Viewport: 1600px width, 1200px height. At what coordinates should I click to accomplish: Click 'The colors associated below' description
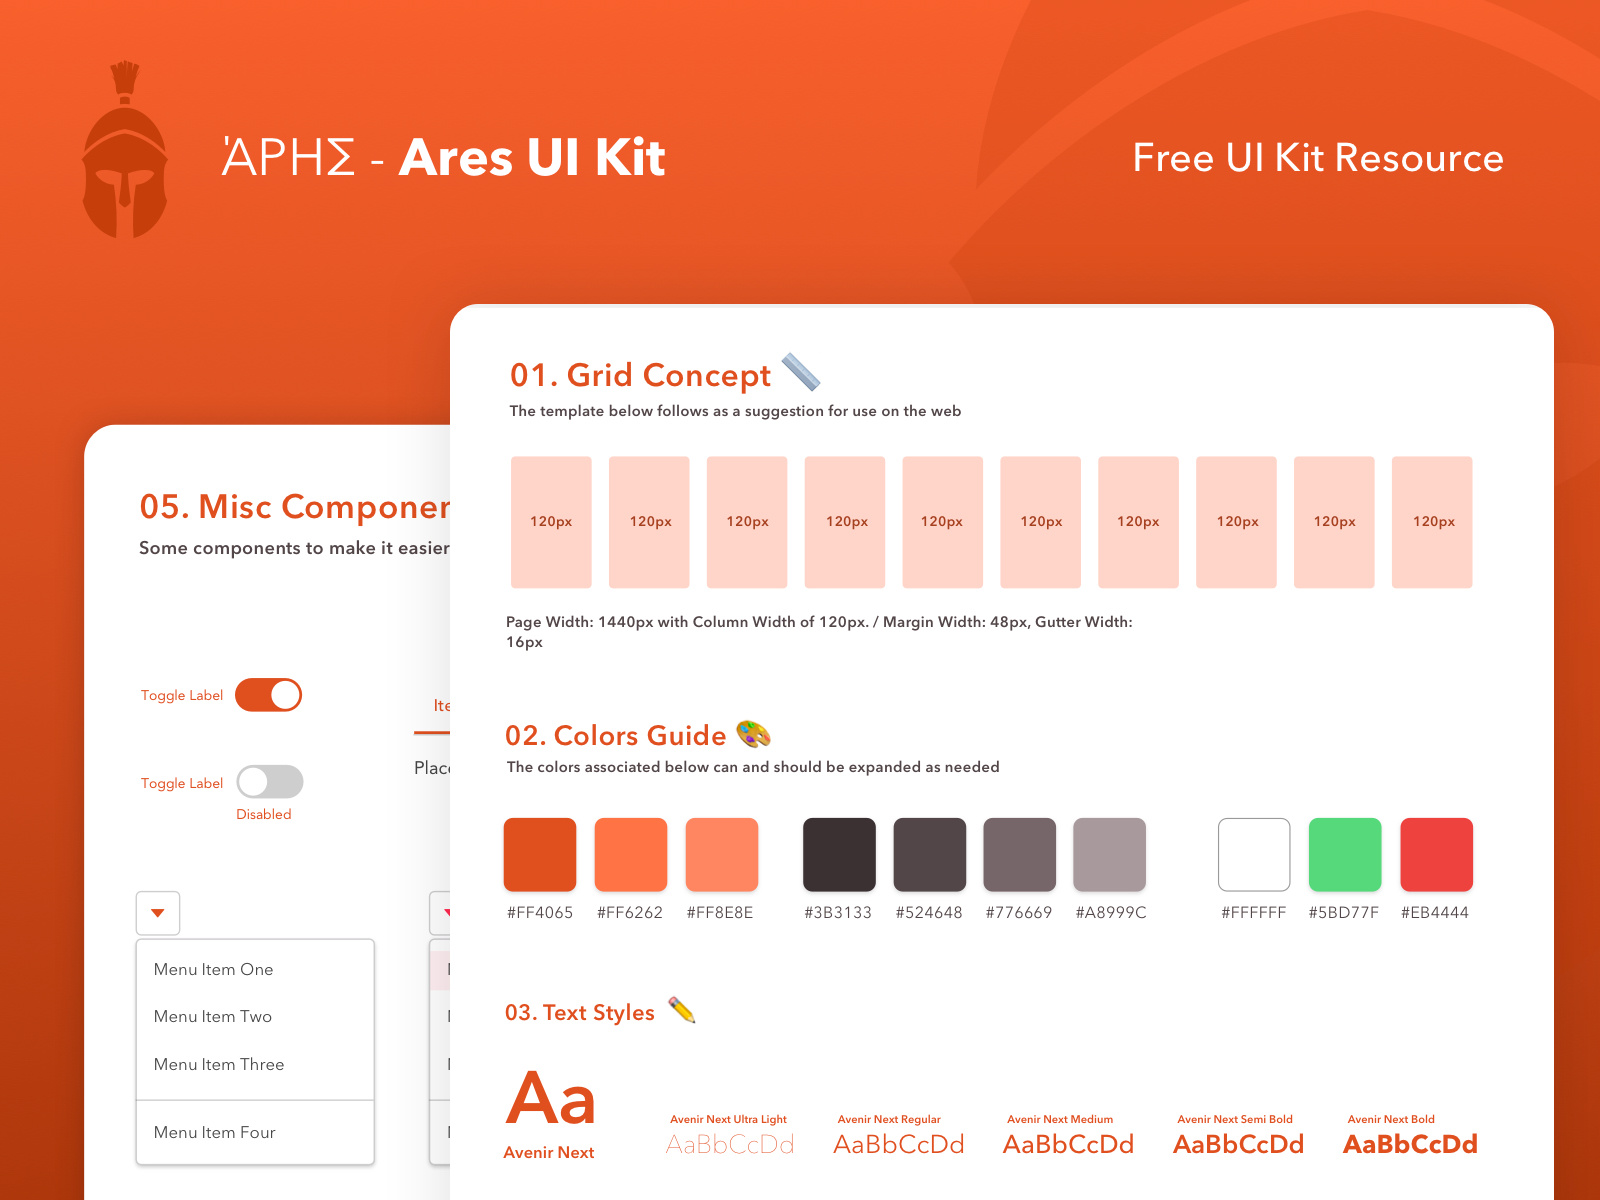click(x=753, y=767)
